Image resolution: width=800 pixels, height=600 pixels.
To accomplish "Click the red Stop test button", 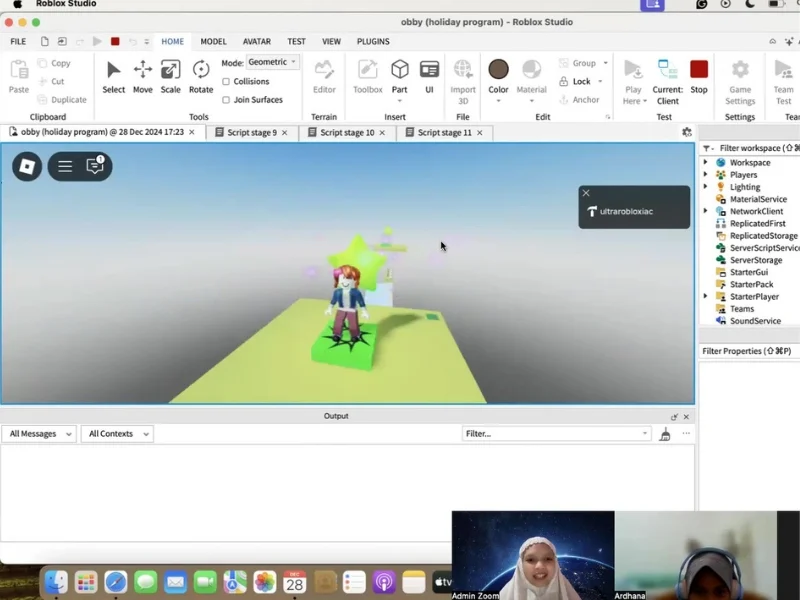I will point(699,69).
